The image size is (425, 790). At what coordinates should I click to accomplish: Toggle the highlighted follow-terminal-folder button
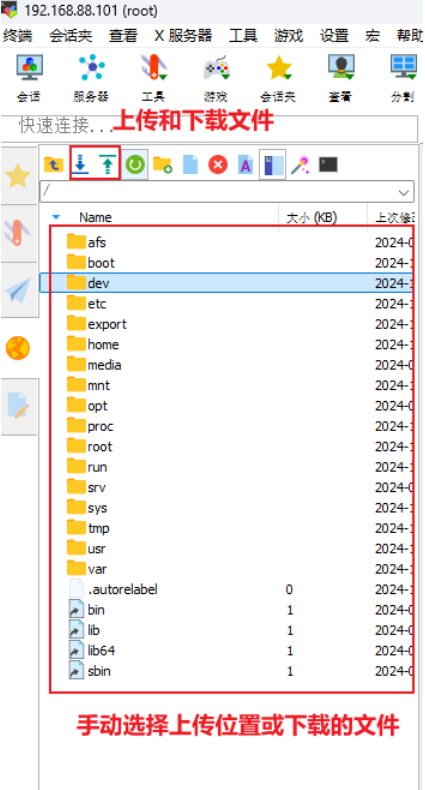[x=272, y=164]
